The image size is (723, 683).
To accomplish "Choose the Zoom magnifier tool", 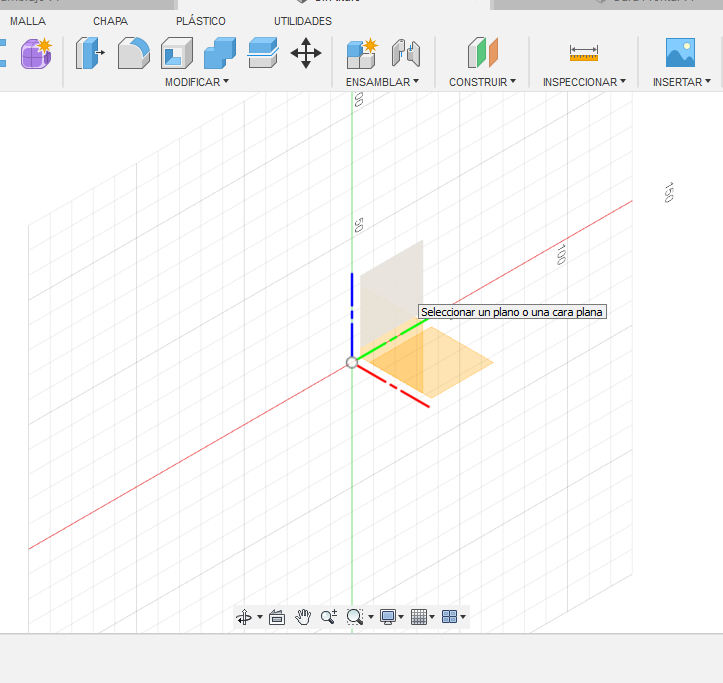I will tap(329, 617).
